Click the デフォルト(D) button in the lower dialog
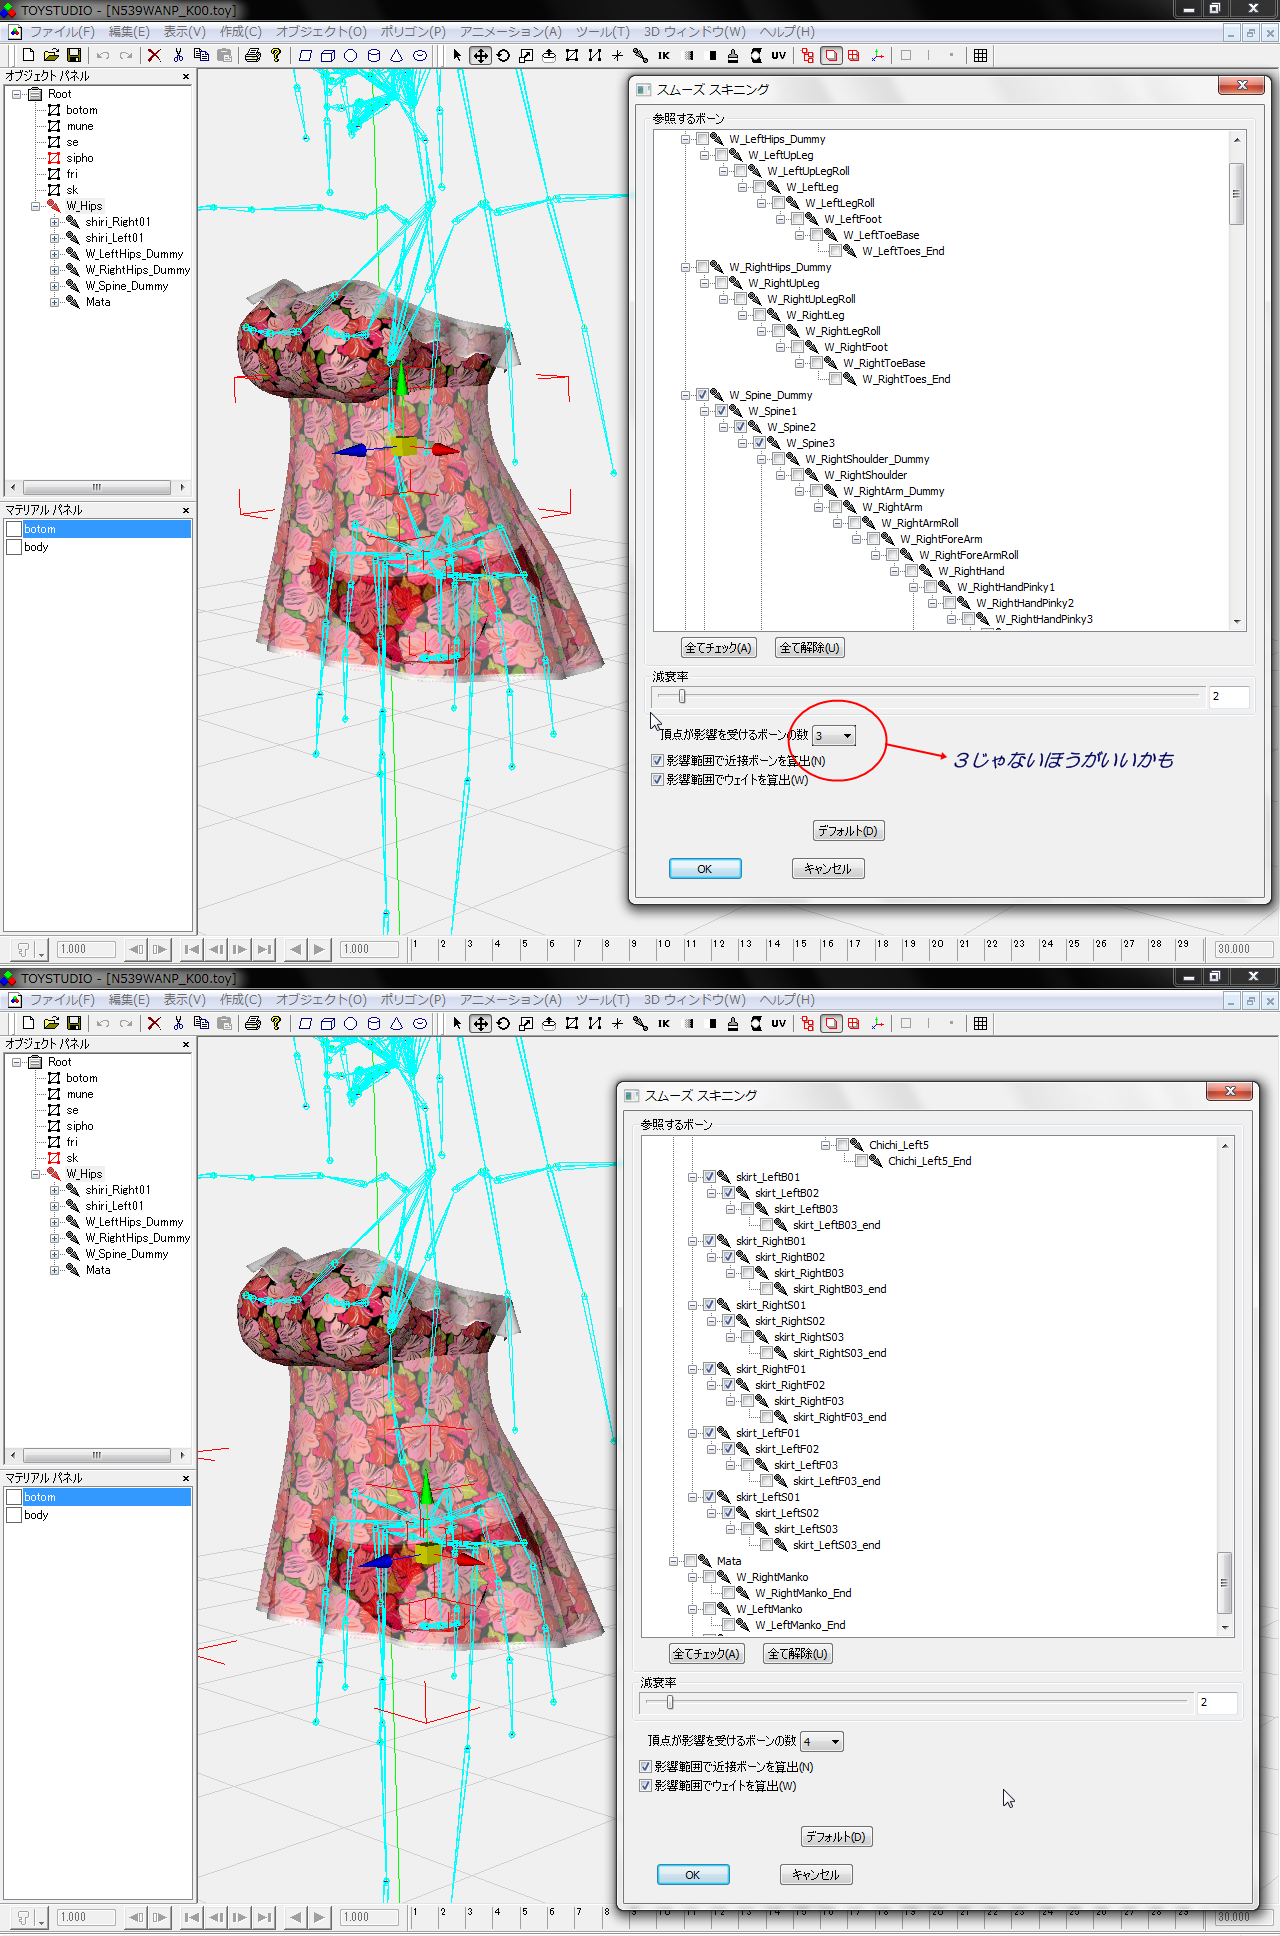The width and height of the screenshot is (1280, 1936). 836,1837
